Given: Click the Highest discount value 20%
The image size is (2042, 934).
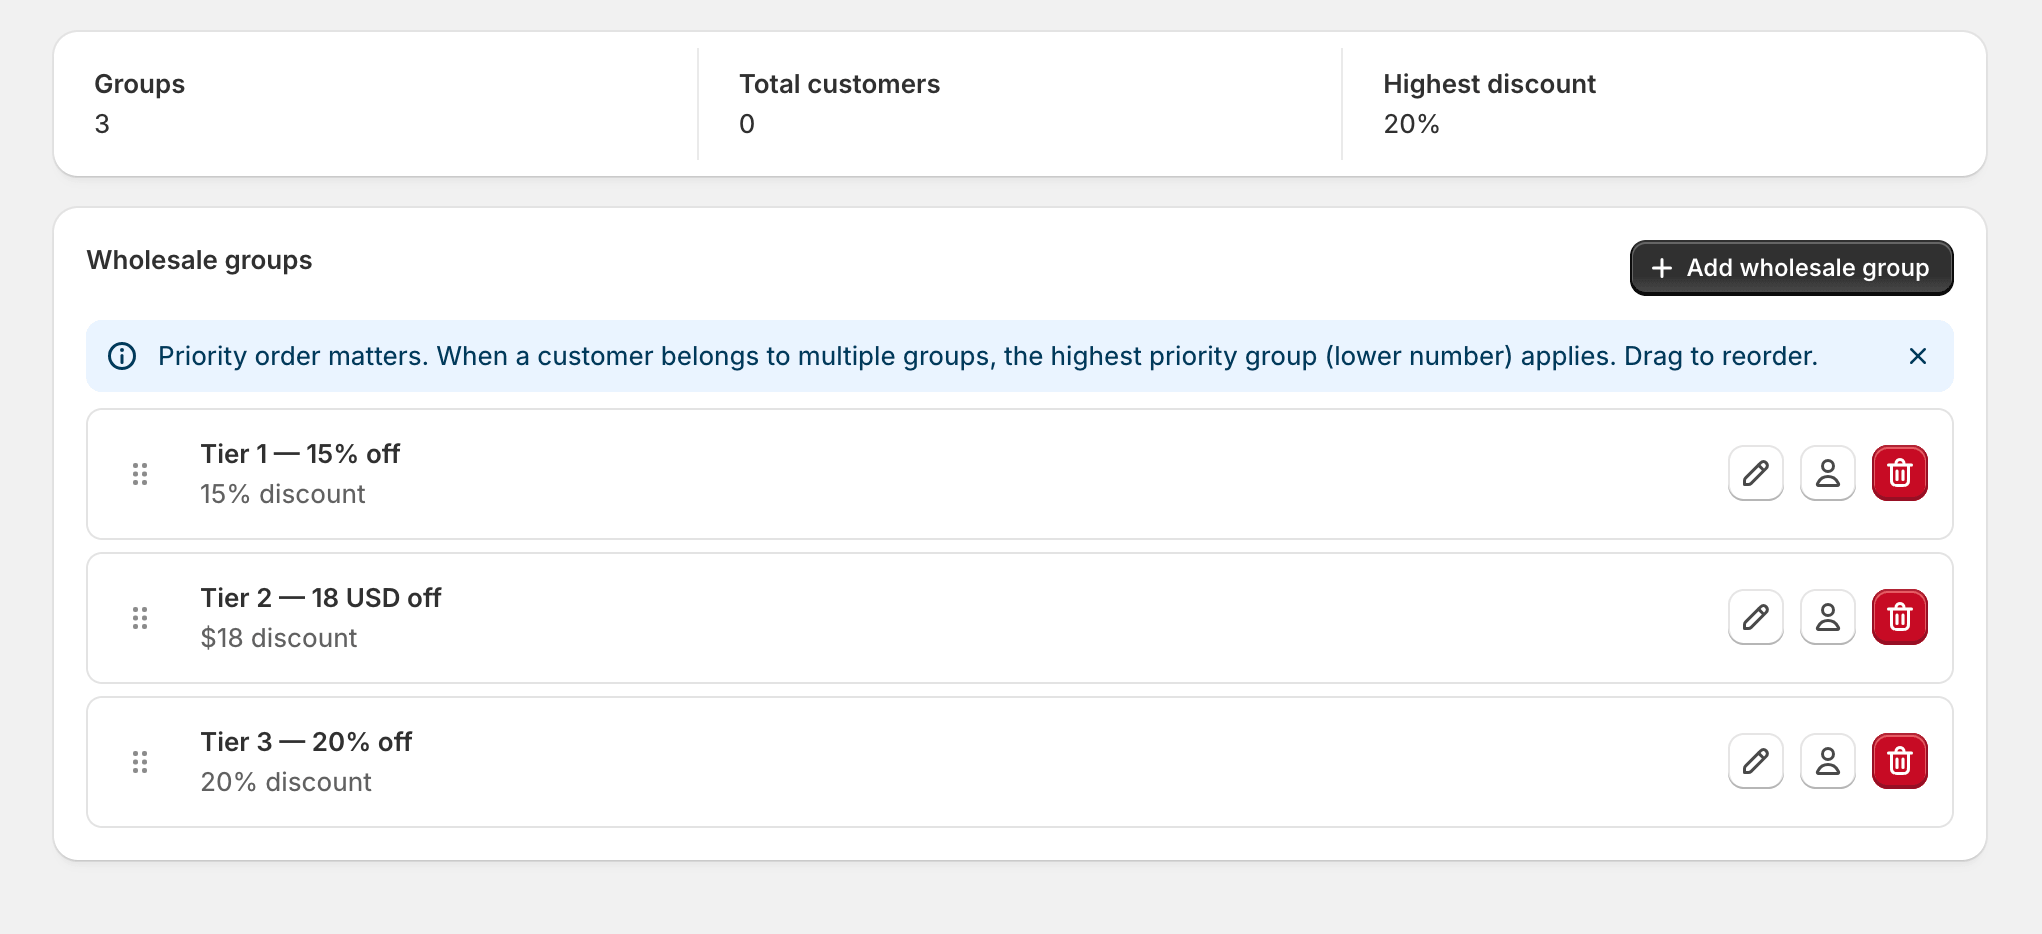Looking at the screenshot, I should click(x=1411, y=124).
